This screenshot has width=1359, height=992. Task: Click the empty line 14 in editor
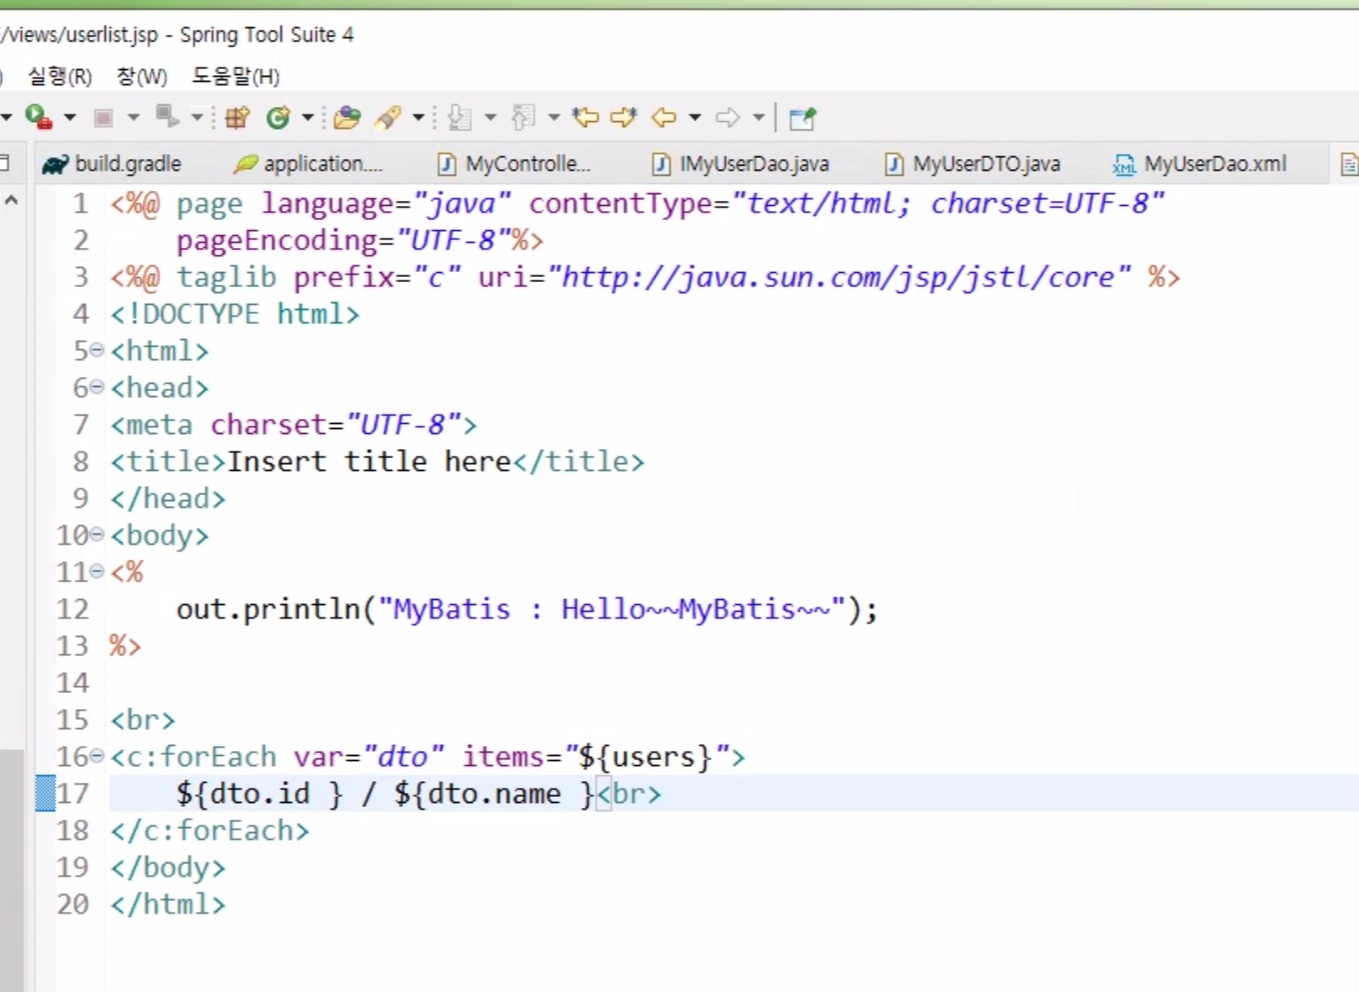[x=730, y=683]
